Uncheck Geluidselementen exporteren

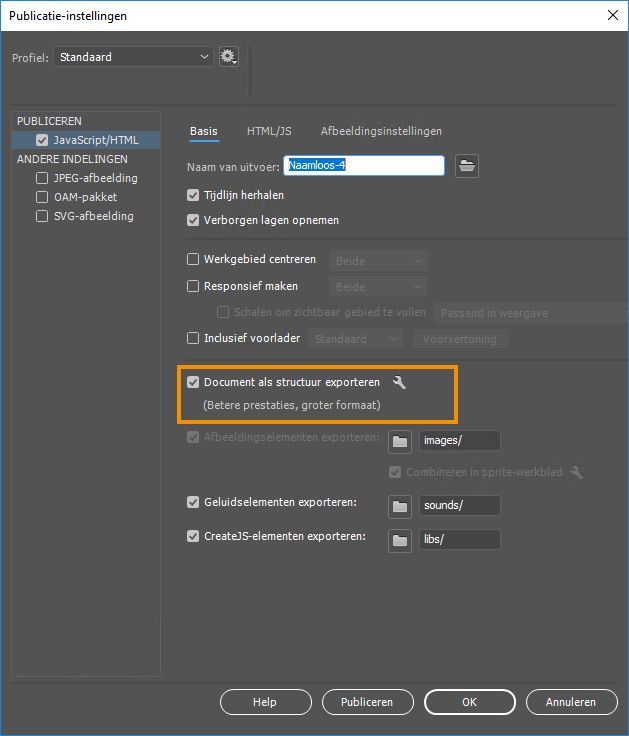click(193, 502)
